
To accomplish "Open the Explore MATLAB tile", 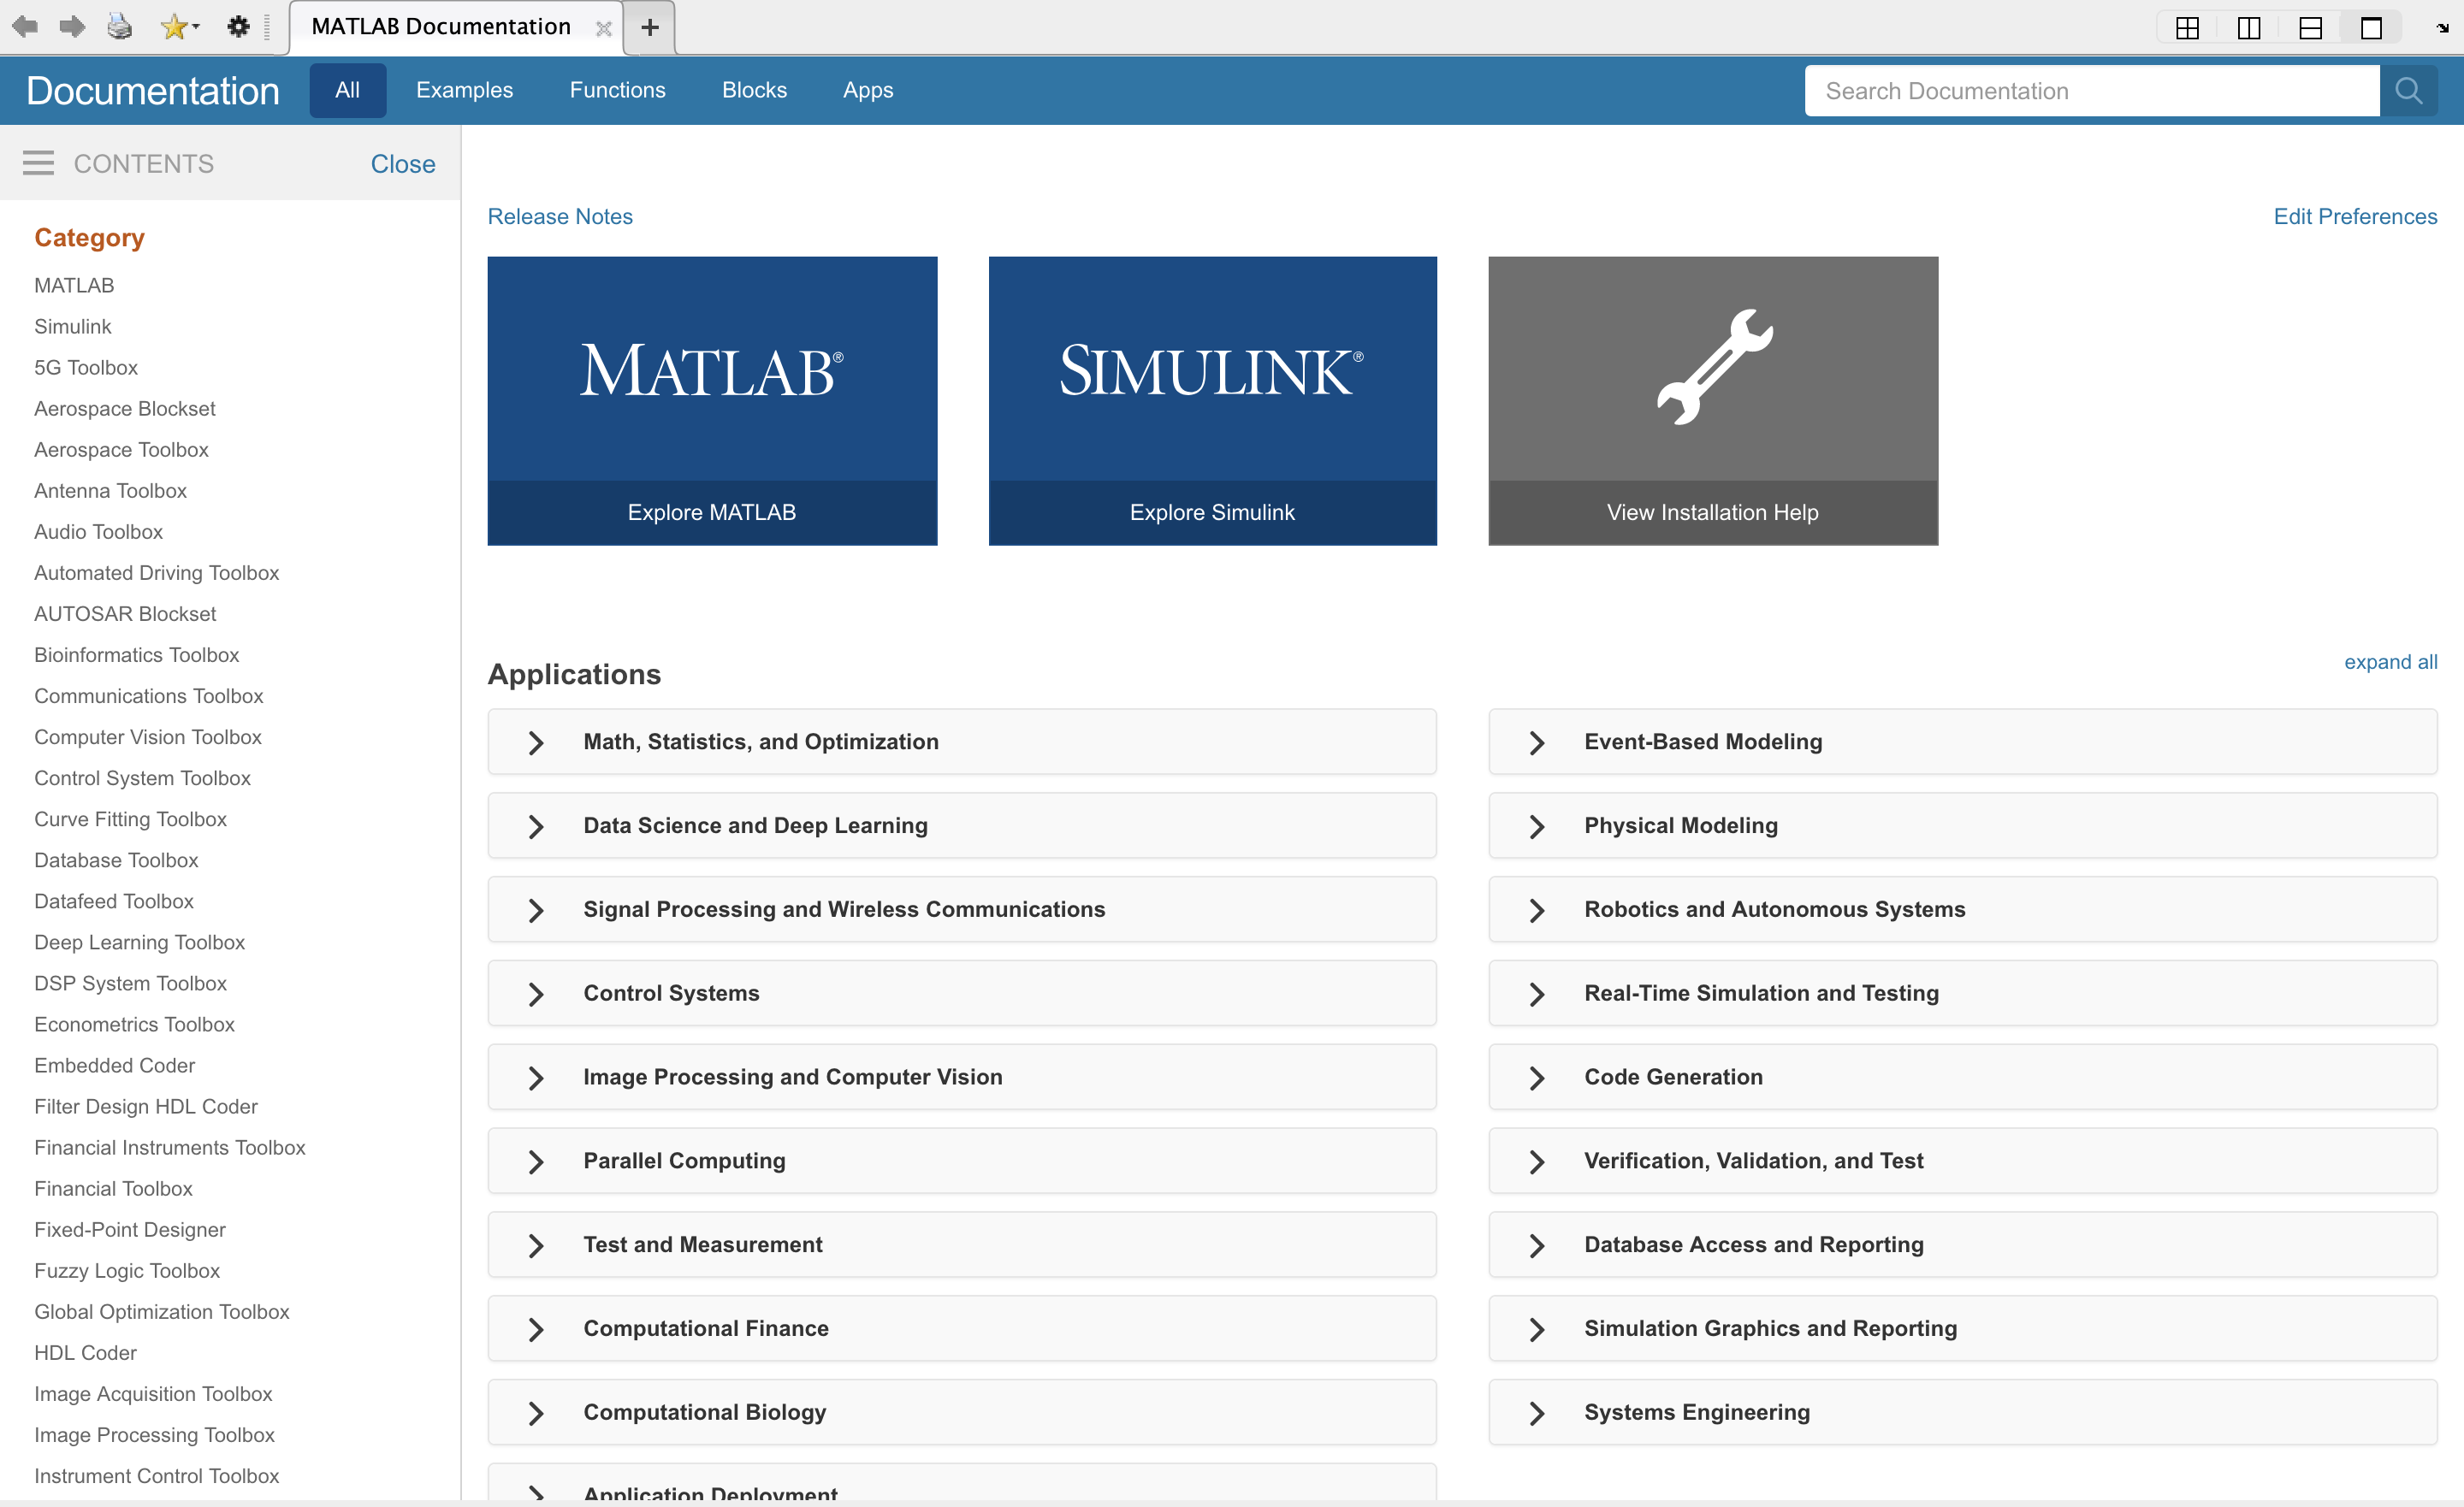I will pos(712,401).
